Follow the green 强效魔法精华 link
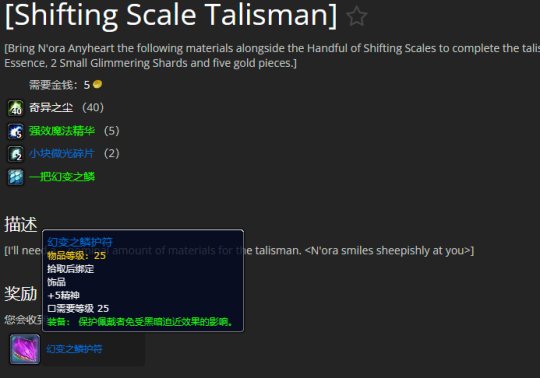 [62, 131]
